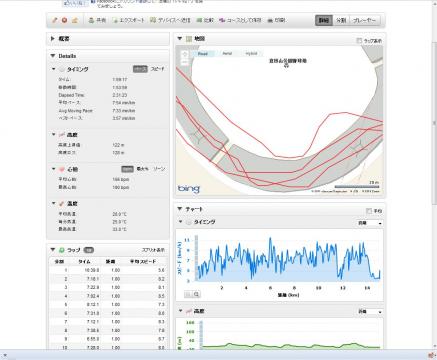Enable the ラップ表示 checkbox on map

point(359,41)
